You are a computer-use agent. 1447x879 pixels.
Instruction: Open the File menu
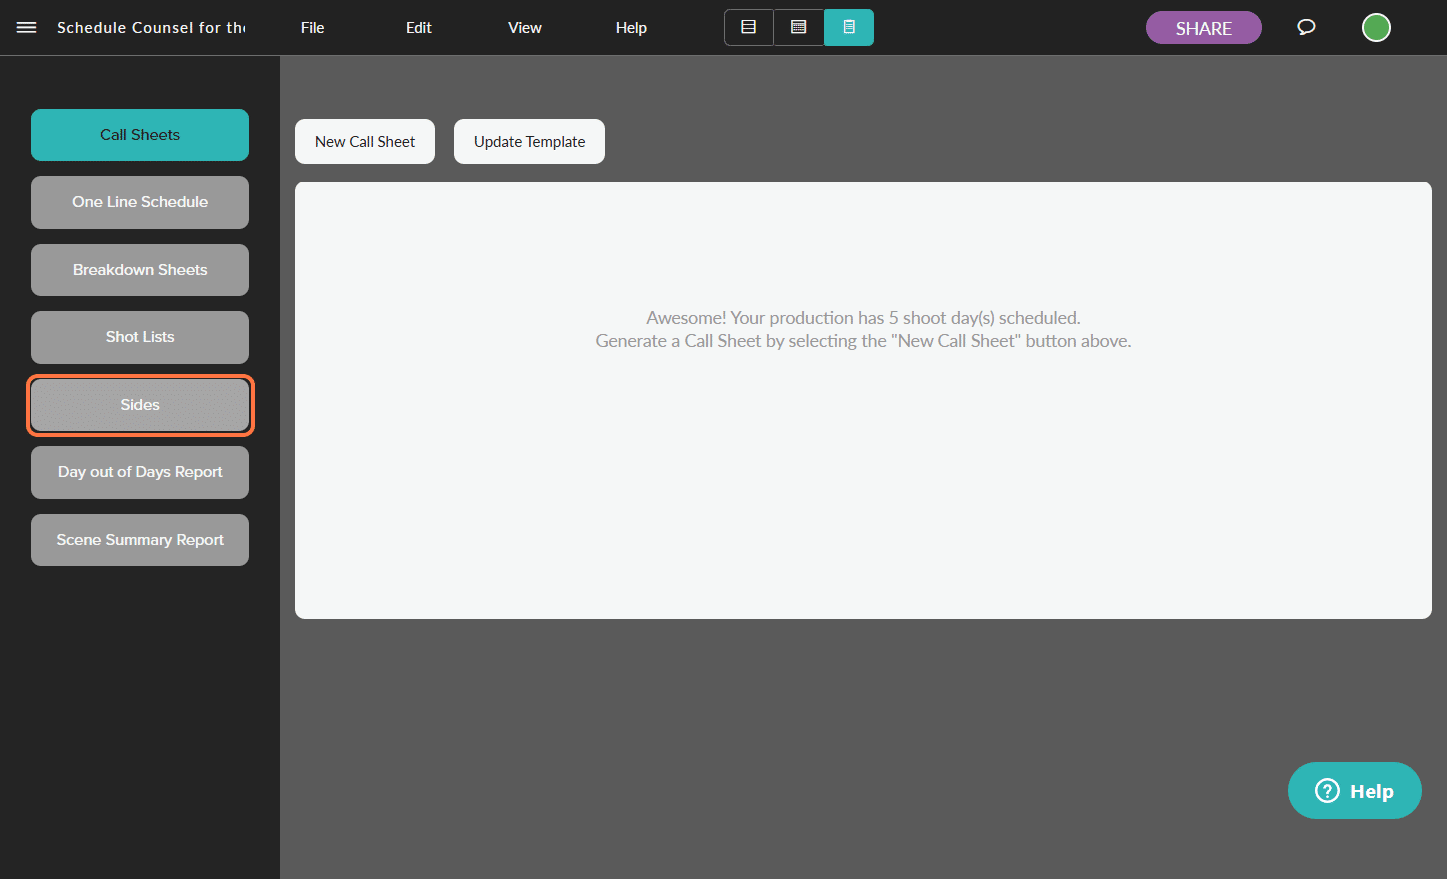pyautogui.click(x=312, y=27)
